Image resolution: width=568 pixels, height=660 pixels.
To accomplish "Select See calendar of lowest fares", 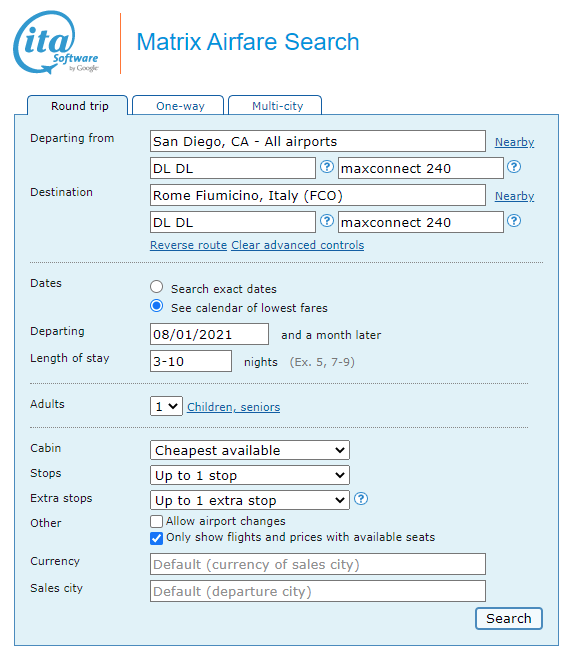I will (157, 306).
